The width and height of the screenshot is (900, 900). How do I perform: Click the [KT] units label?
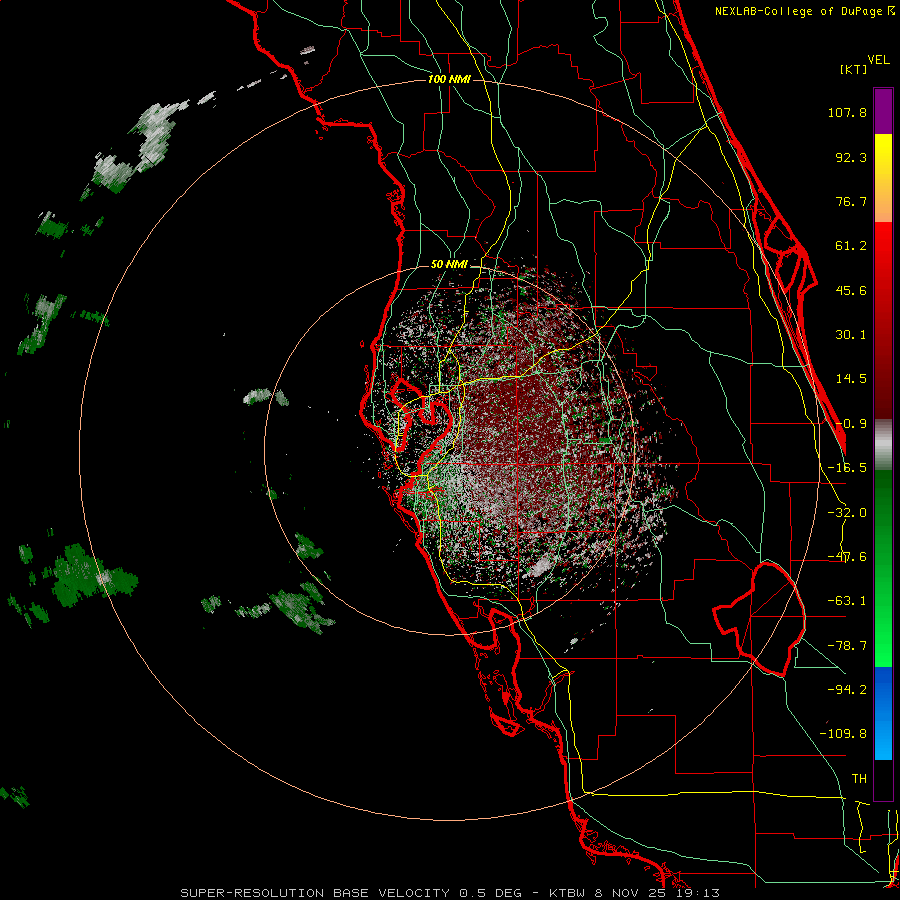[x=853, y=69]
